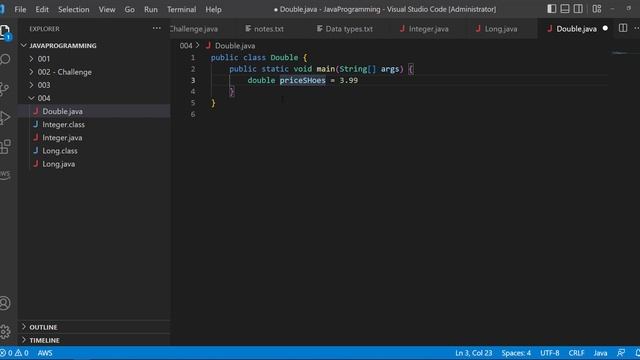Select the Double.java editor tab
640x360 pixels.
tap(576, 29)
